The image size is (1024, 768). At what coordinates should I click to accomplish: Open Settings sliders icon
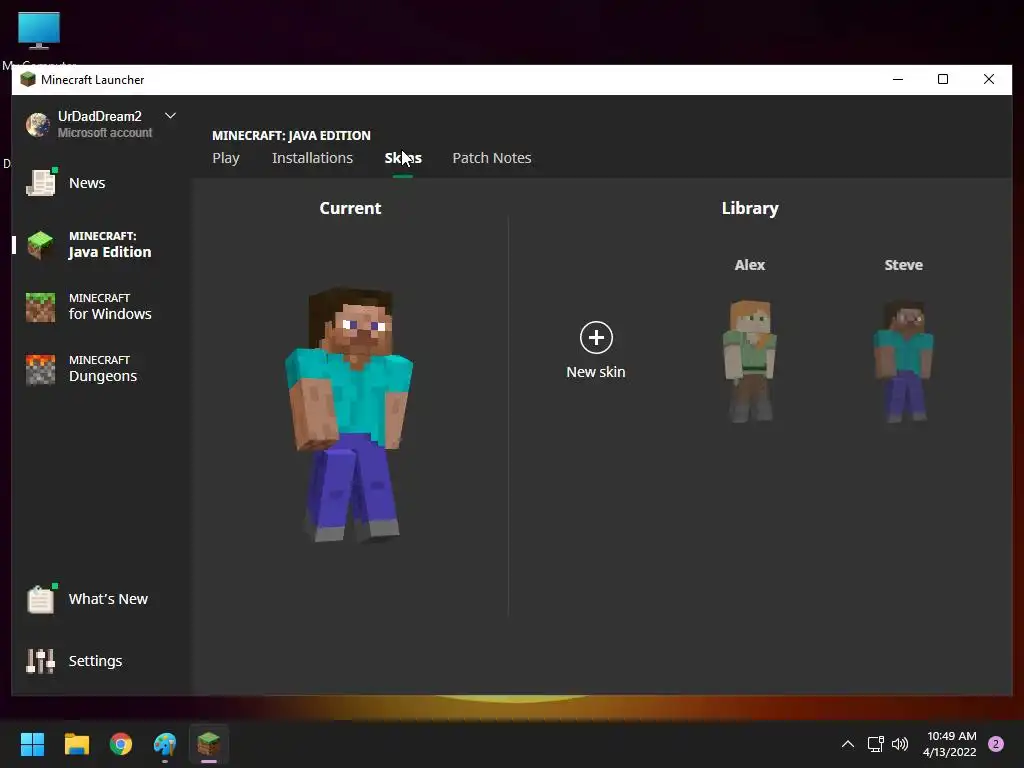click(x=40, y=661)
